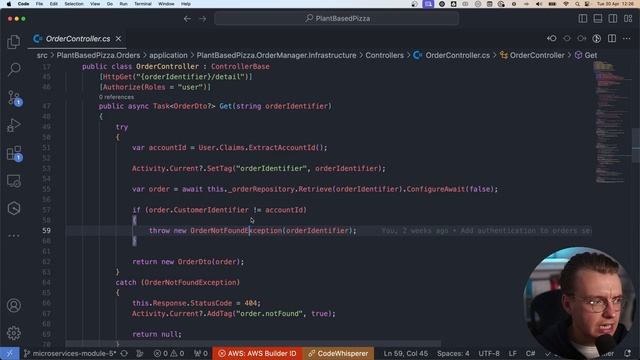
Task: Open the View menu
Action: coord(95,4)
